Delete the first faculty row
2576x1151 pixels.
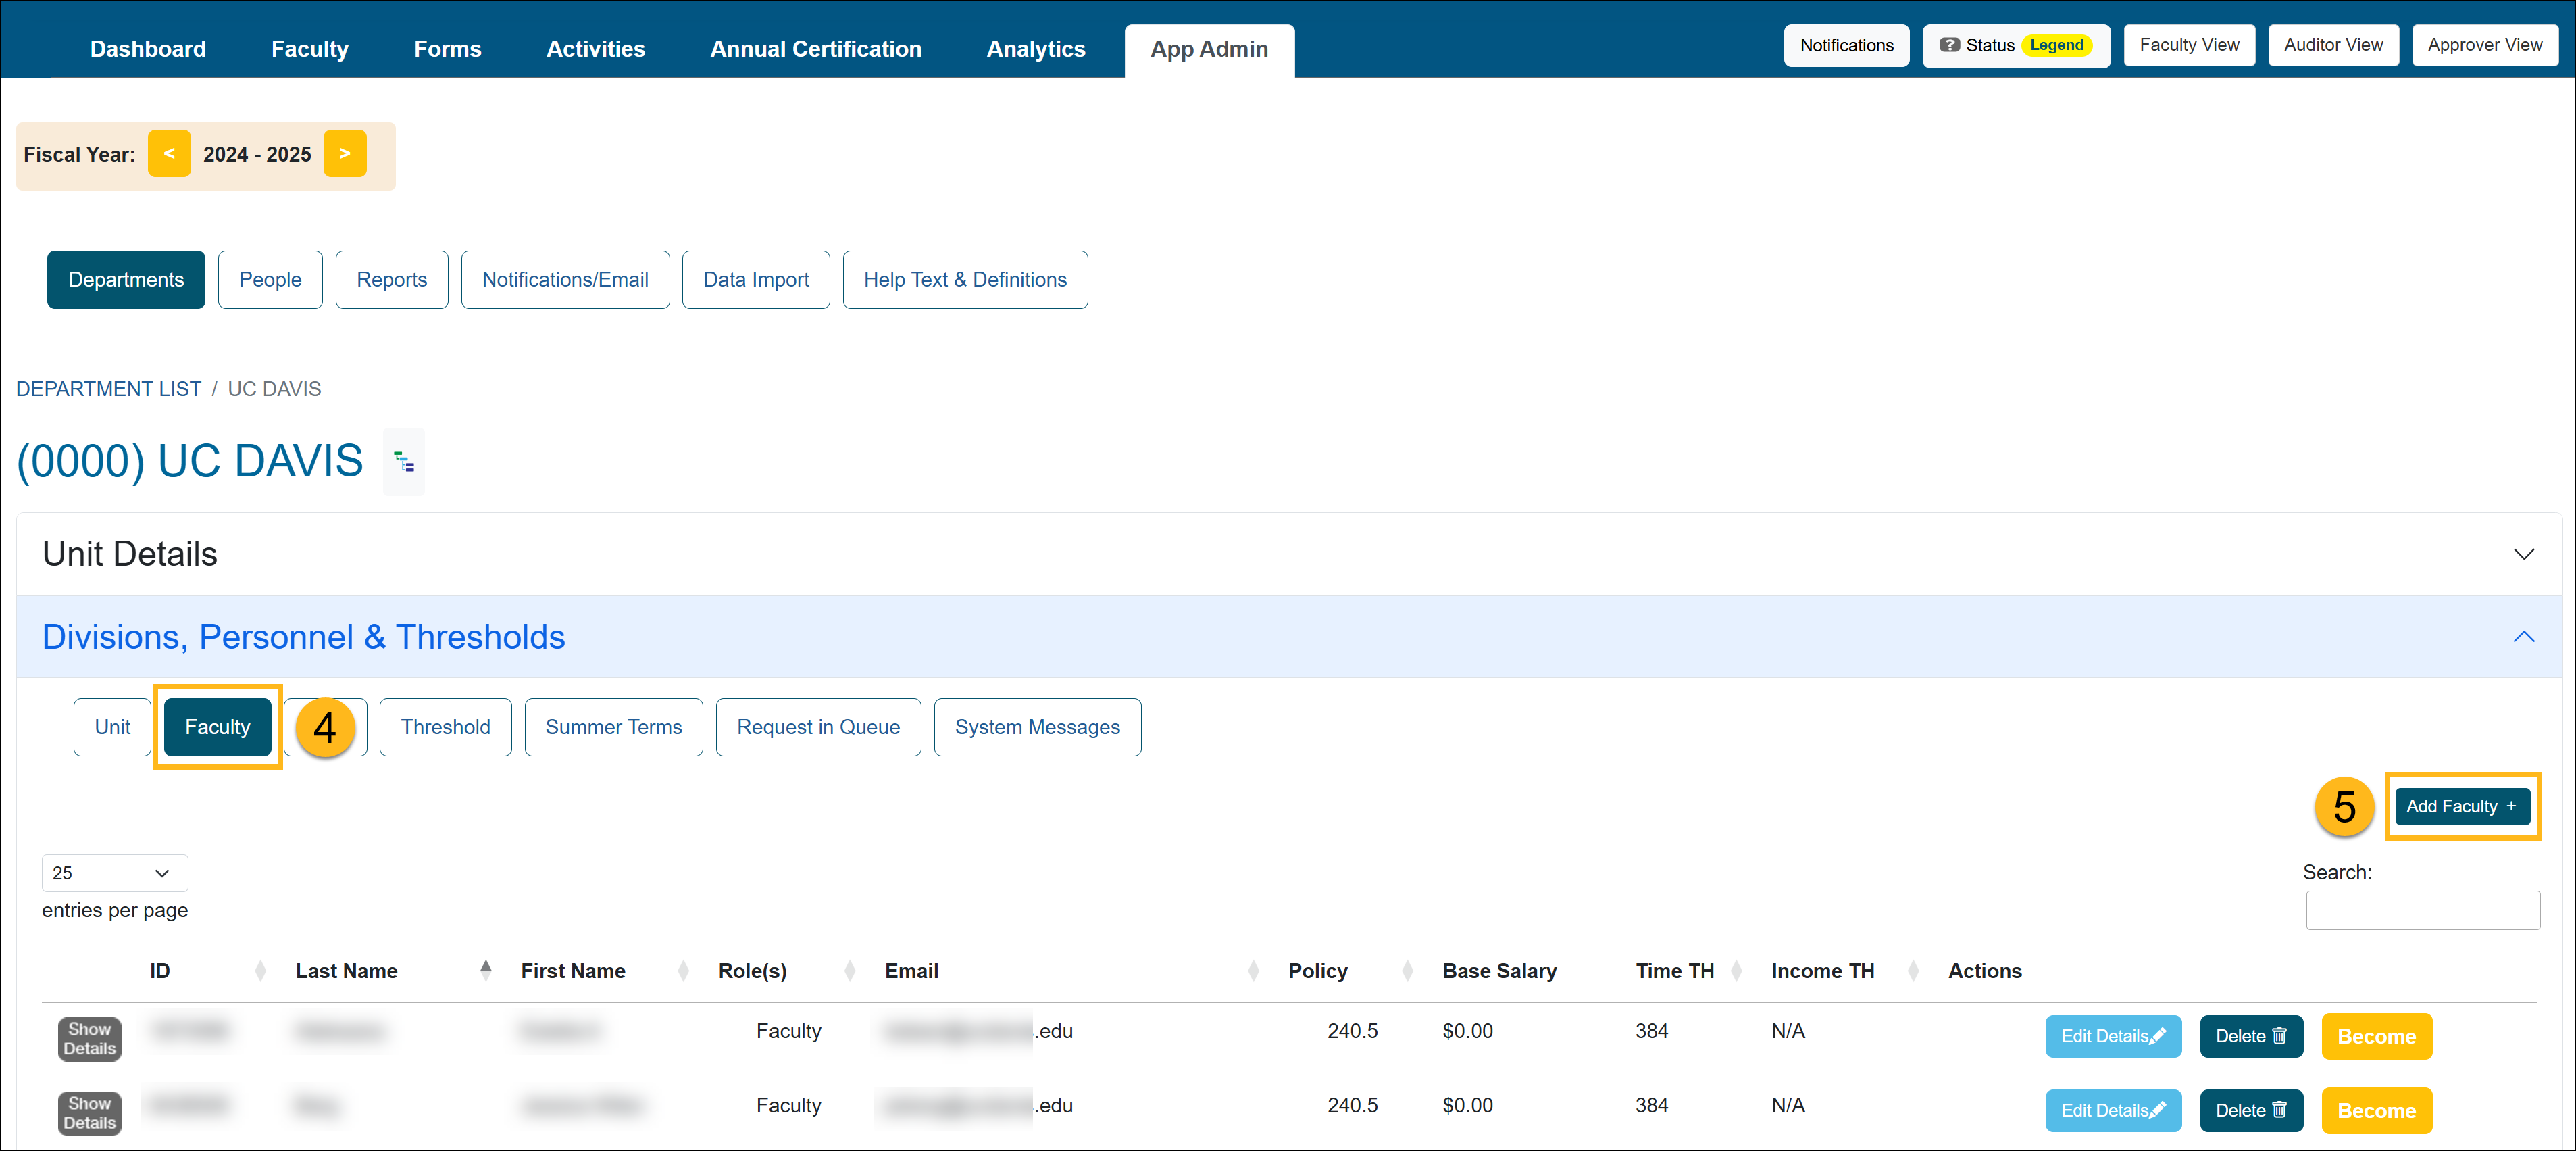pyautogui.click(x=2251, y=1037)
